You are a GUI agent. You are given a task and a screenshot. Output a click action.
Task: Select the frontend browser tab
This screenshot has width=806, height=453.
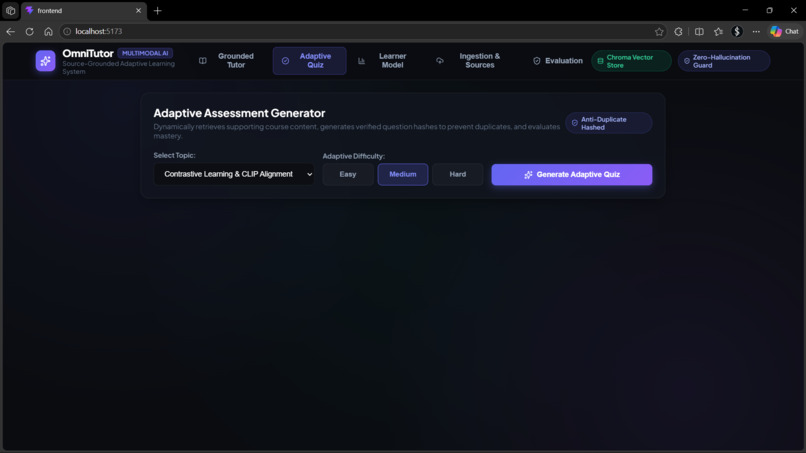(84, 10)
